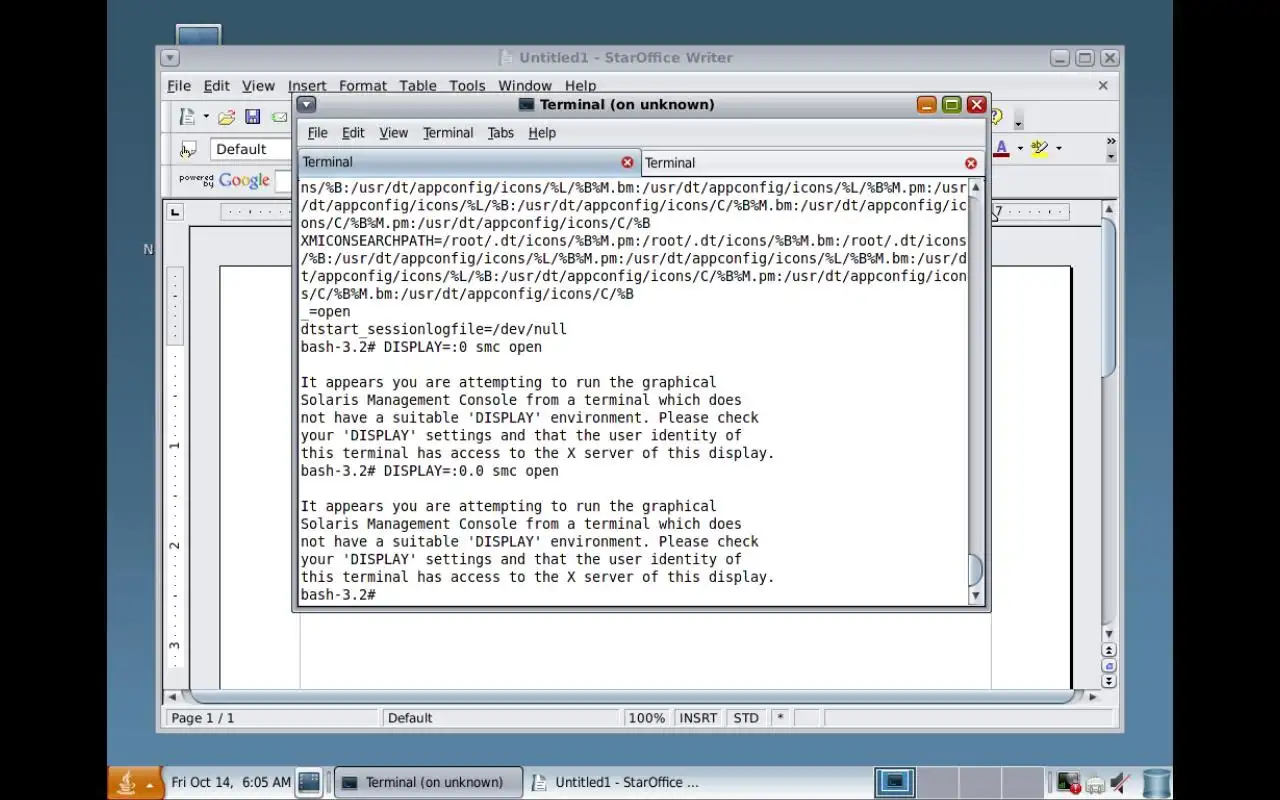This screenshot has height=800, width=1280.
Task: Open the StarOffice Tools menu
Action: point(467,86)
